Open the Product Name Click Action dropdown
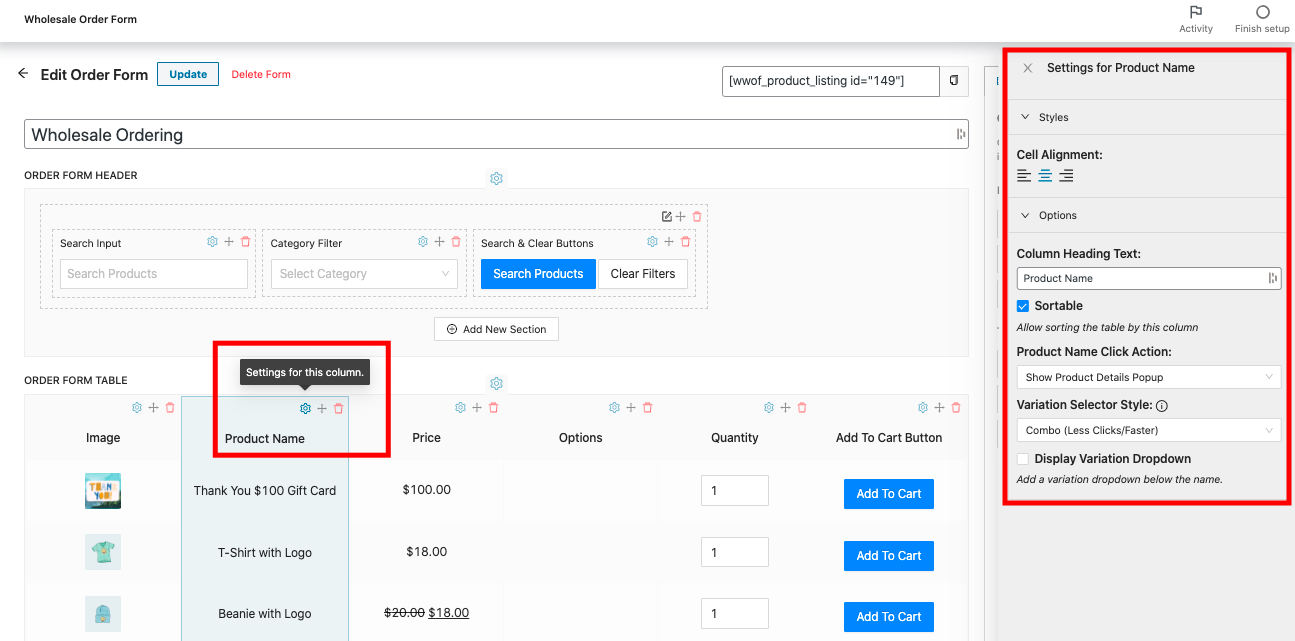This screenshot has width=1295, height=641. (x=1148, y=377)
